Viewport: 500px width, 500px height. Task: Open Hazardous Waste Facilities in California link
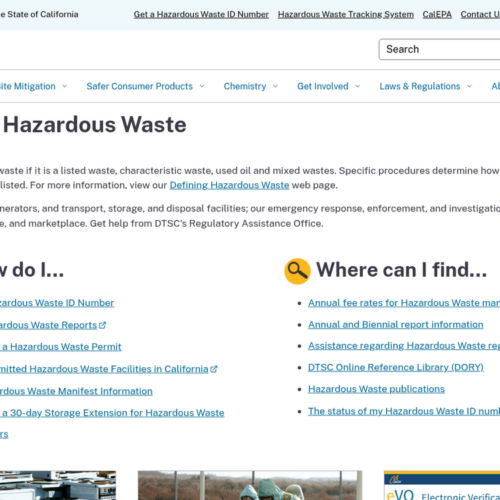(104, 369)
